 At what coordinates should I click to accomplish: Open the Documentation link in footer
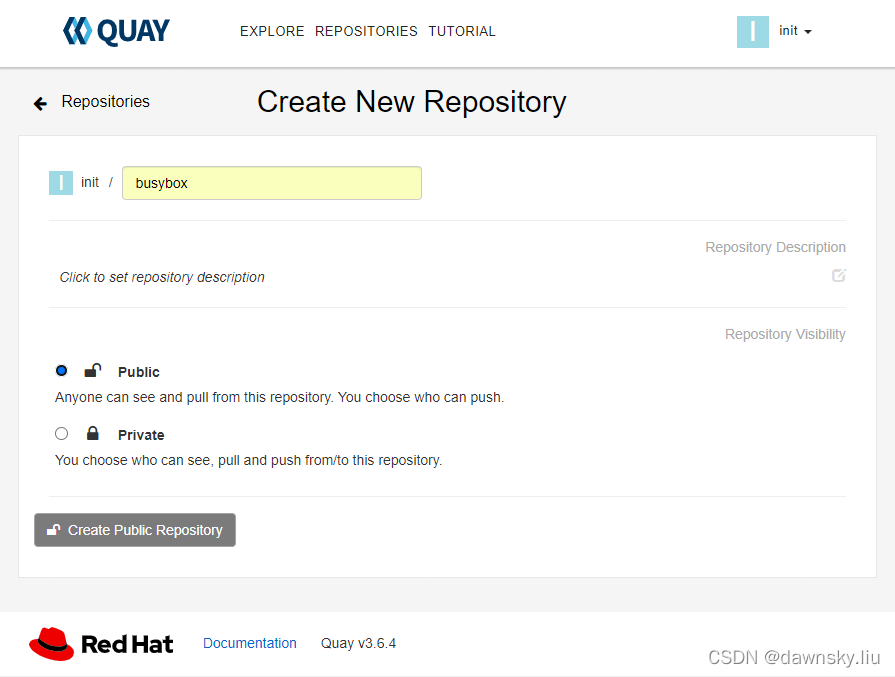[249, 643]
